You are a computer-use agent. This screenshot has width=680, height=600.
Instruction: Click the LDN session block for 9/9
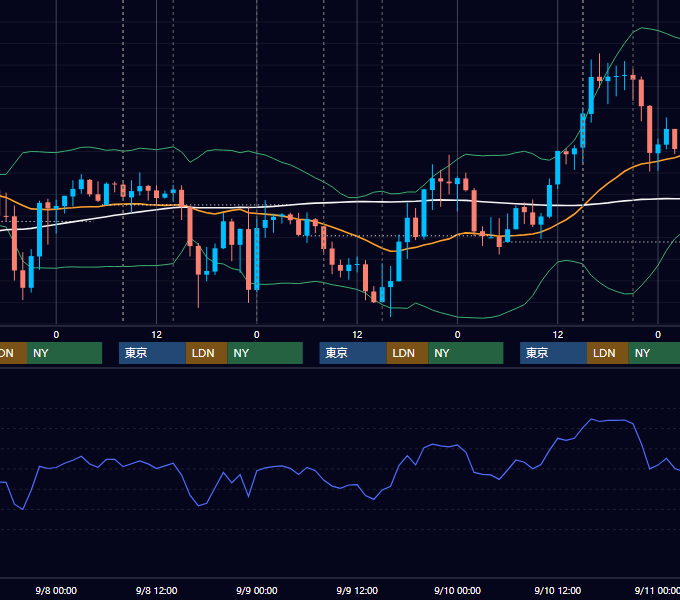[407, 353]
